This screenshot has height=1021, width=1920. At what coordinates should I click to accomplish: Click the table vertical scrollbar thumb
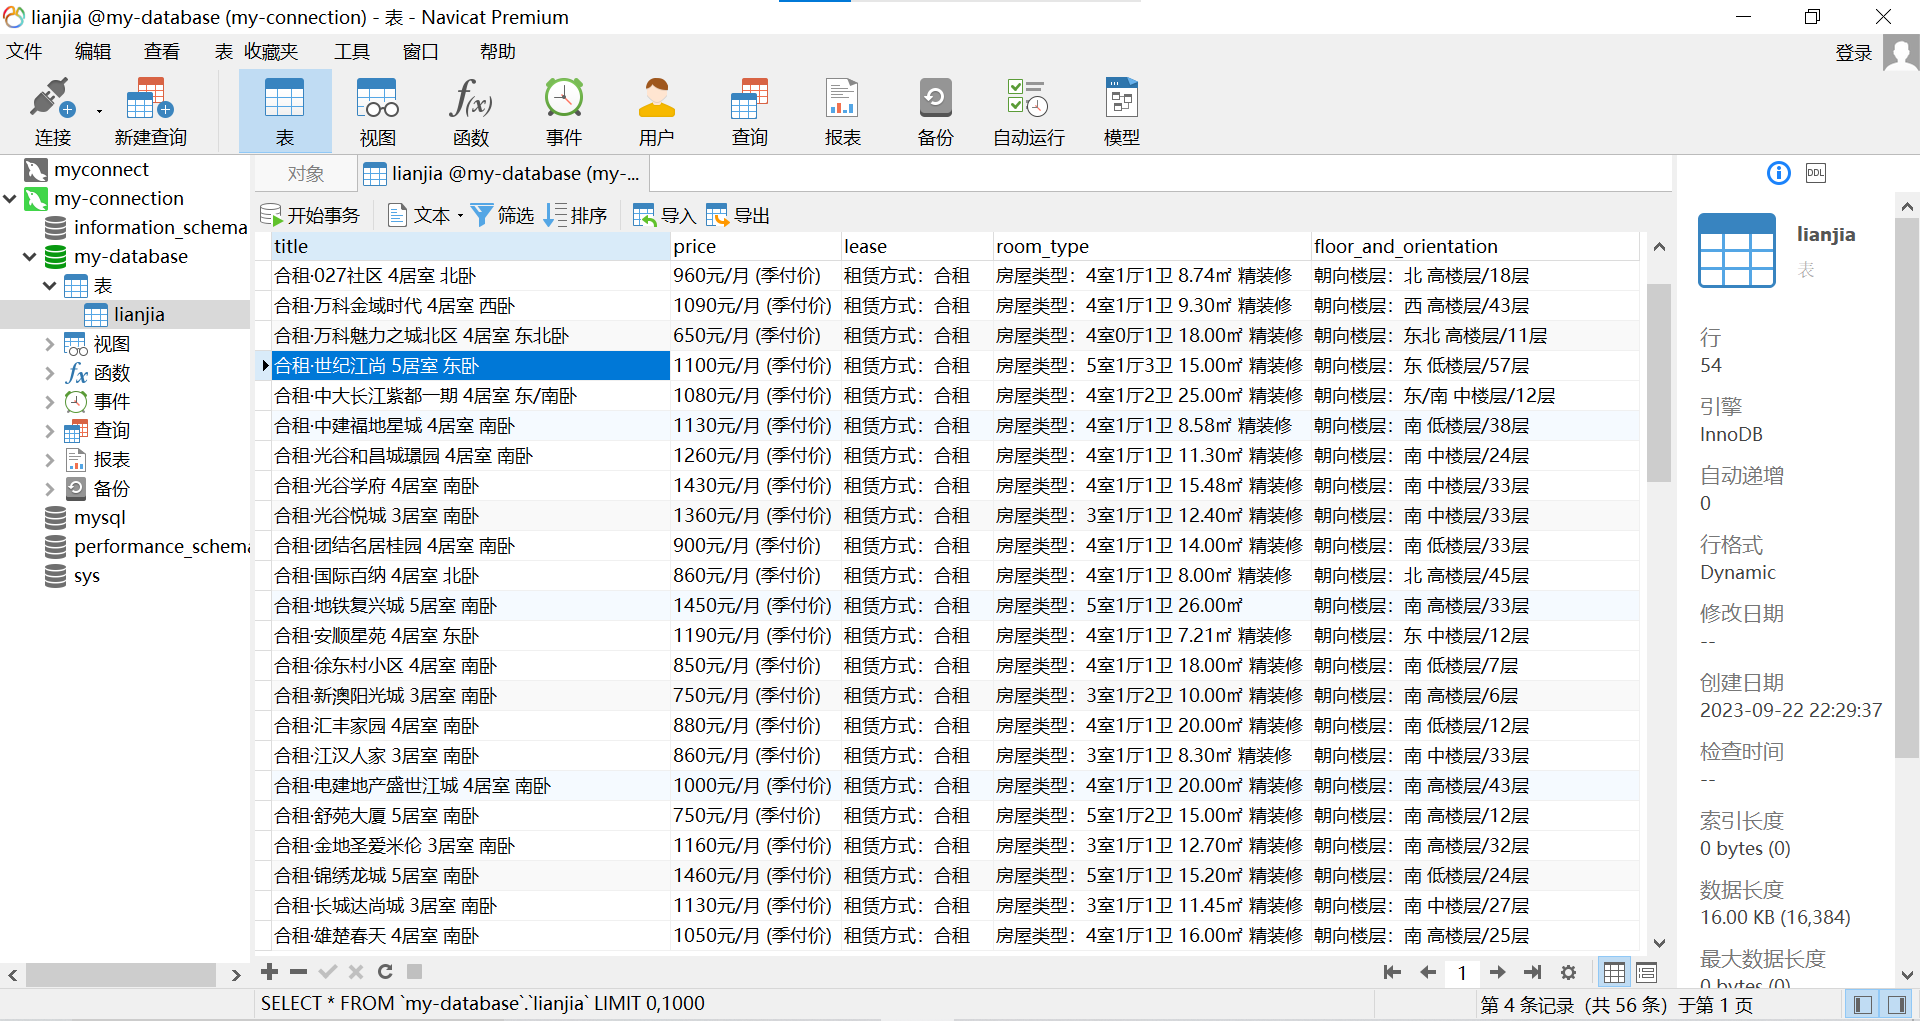click(x=1659, y=383)
